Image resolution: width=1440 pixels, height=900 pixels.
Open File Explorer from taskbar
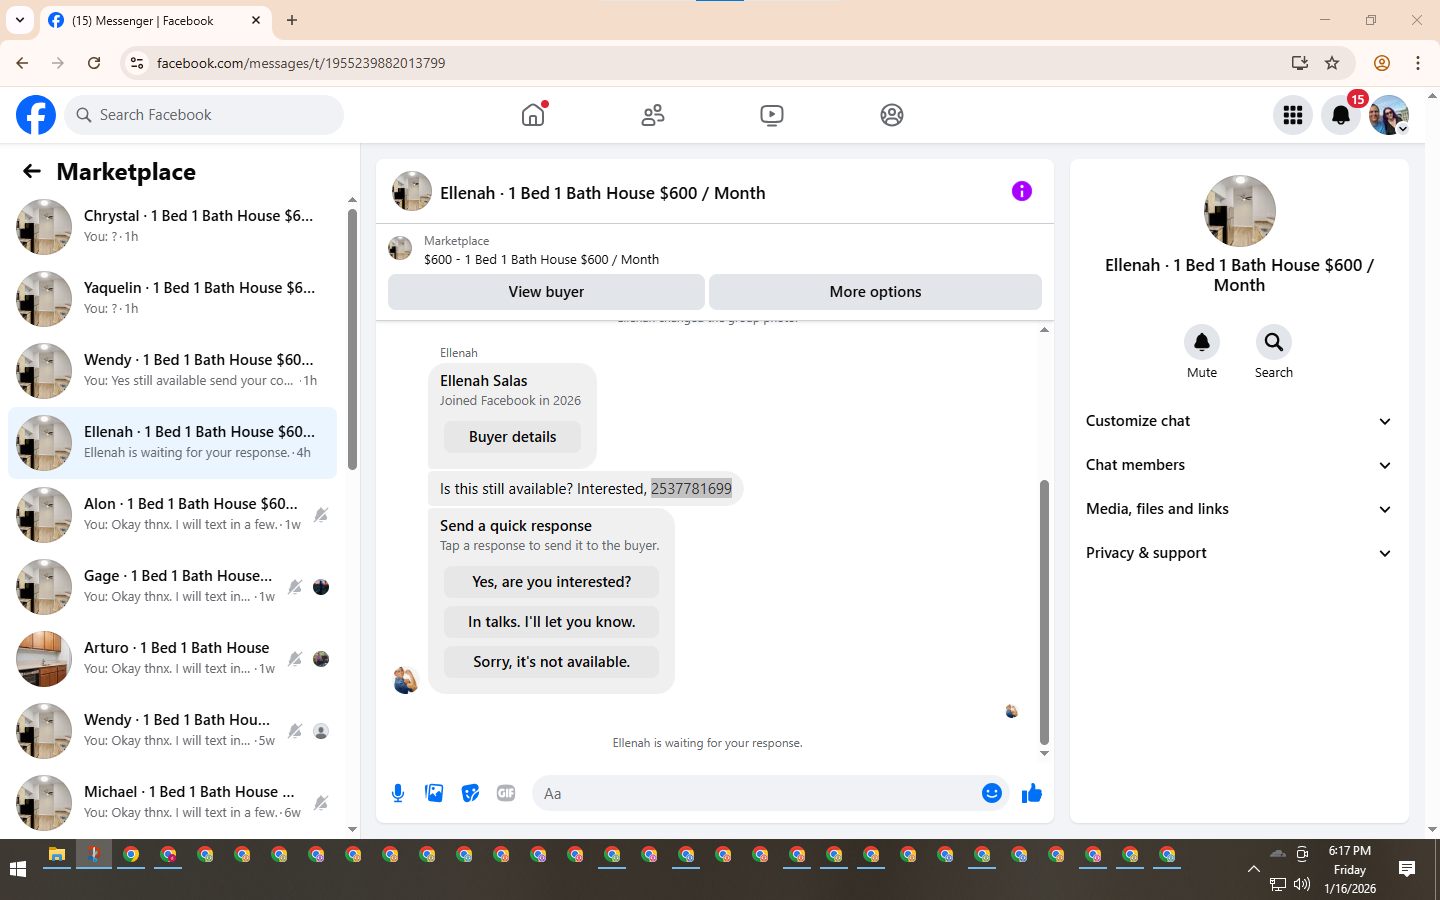pos(57,855)
